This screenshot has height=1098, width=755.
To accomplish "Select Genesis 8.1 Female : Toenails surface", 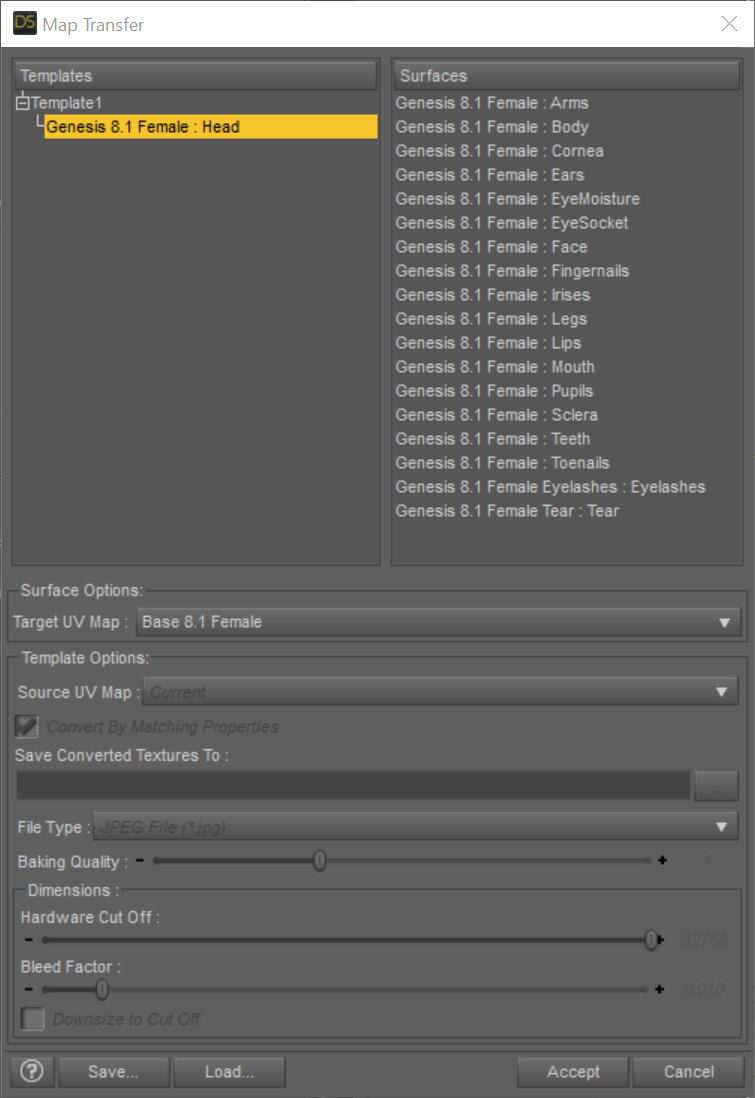I will click(502, 462).
